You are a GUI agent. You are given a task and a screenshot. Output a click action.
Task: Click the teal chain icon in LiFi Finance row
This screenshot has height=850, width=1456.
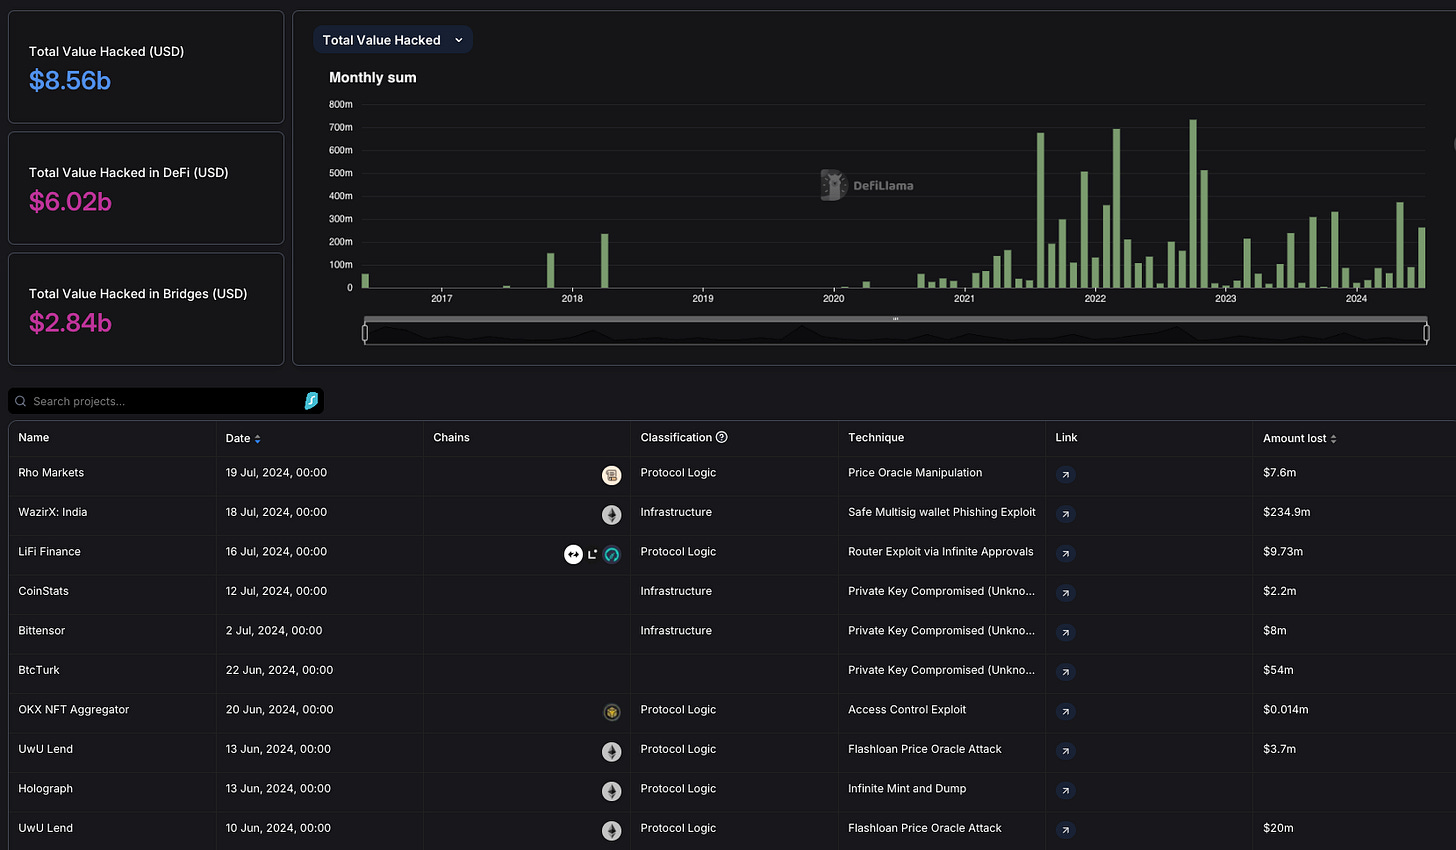[611, 554]
